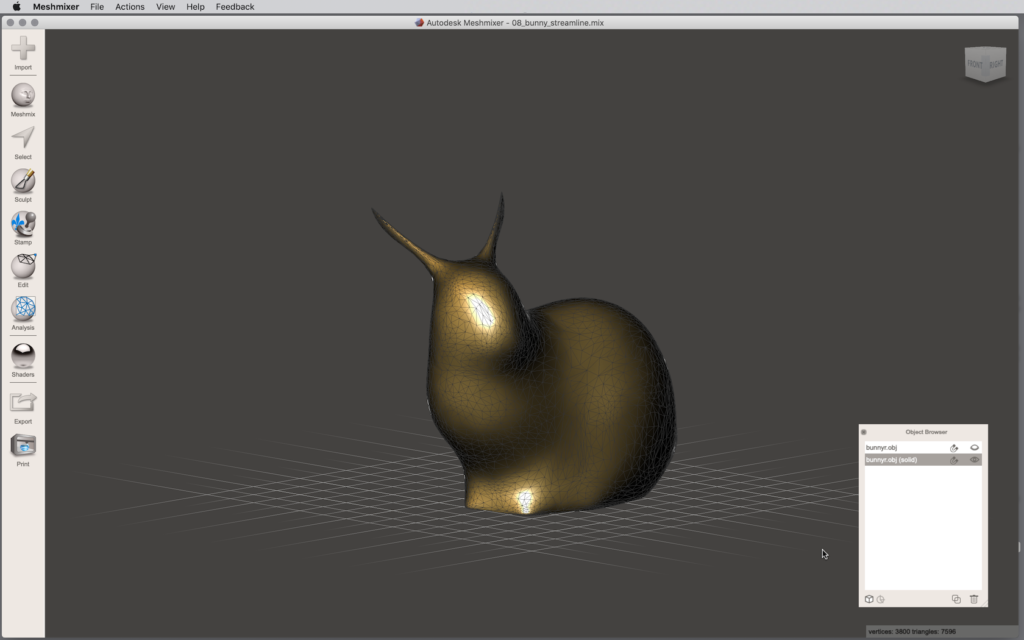This screenshot has width=1024, height=640.
Task: Click the view orientation cube
Action: 984,65
